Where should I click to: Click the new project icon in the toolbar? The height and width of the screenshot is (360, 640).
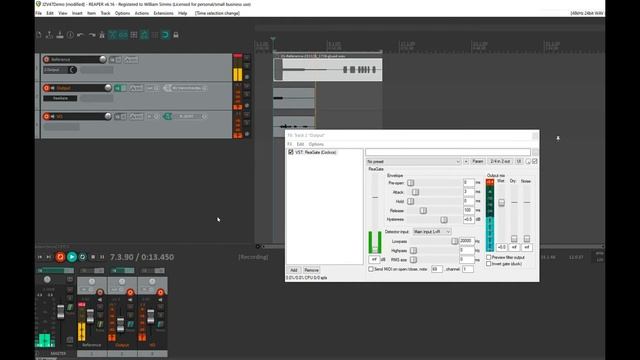[39, 35]
